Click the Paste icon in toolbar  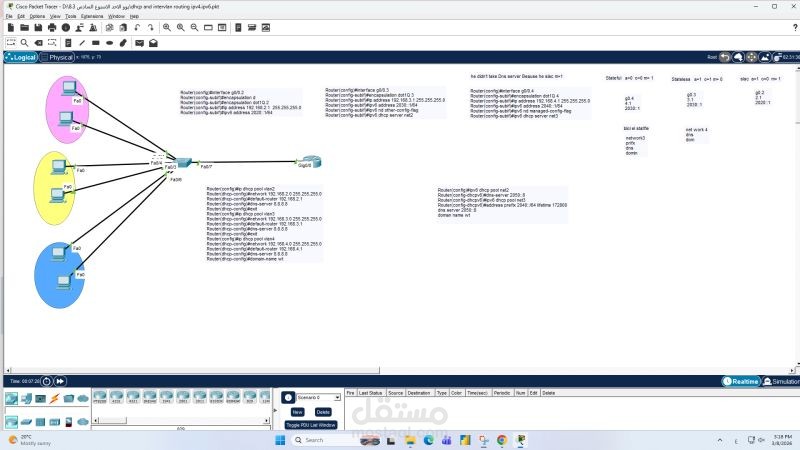pos(123,28)
